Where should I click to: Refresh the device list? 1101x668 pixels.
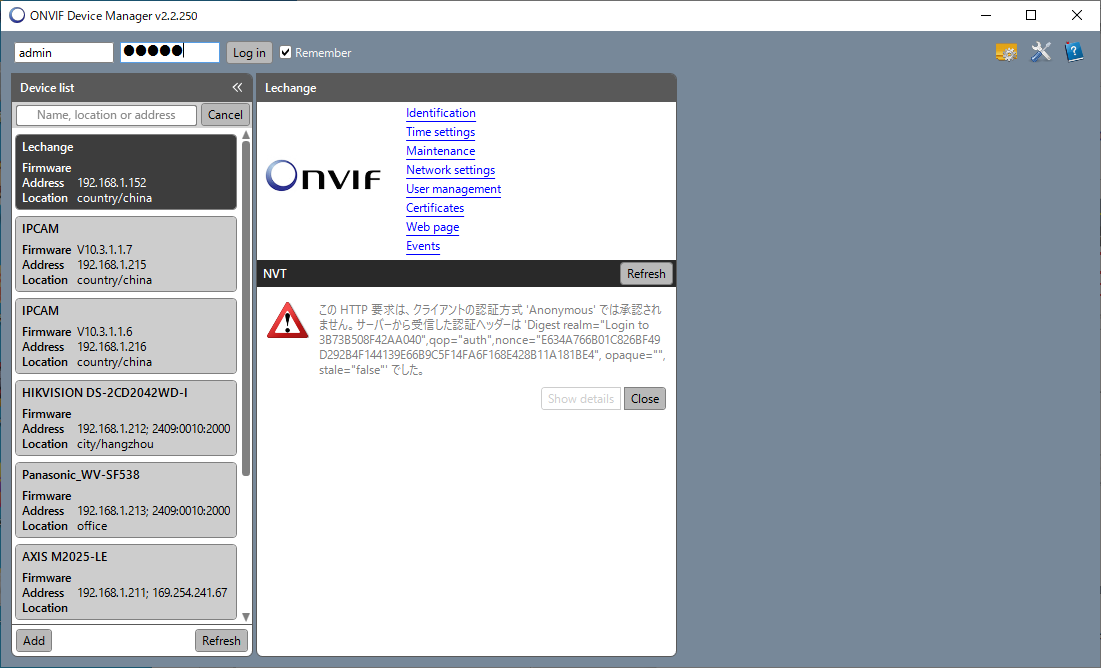pos(221,641)
